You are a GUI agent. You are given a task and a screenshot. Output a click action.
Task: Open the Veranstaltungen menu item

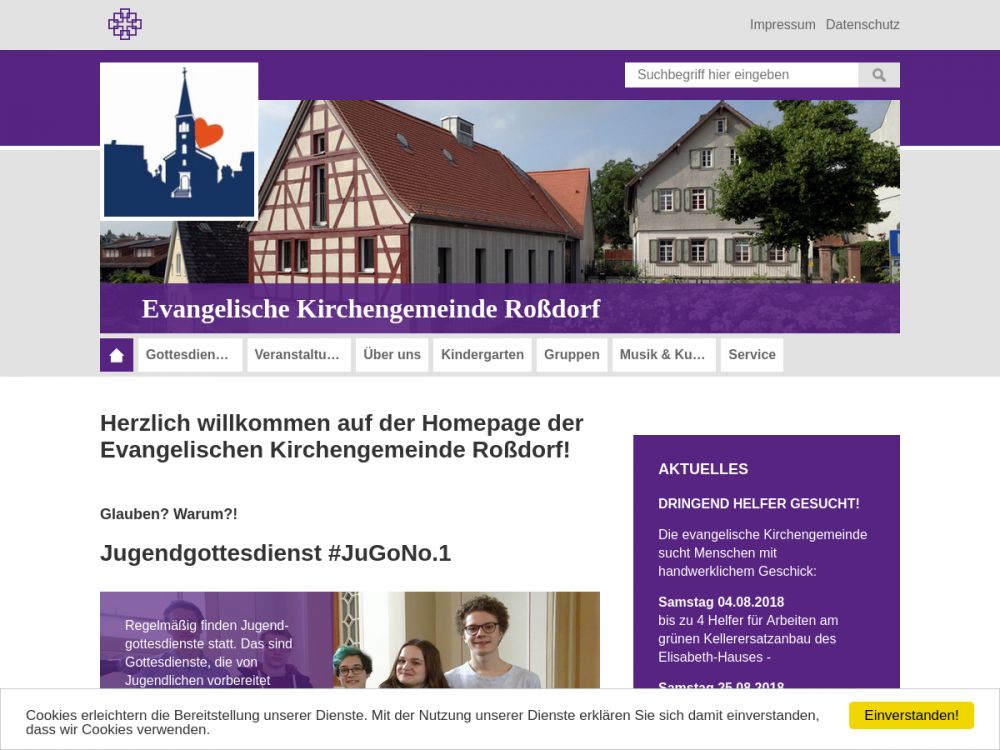click(x=297, y=355)
